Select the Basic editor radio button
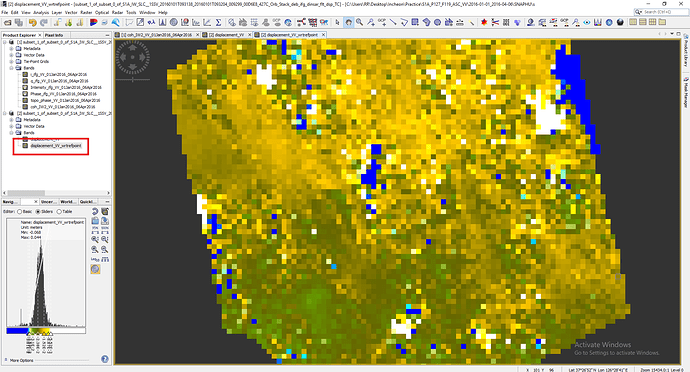The image size is (690, 372). point(25,212)
